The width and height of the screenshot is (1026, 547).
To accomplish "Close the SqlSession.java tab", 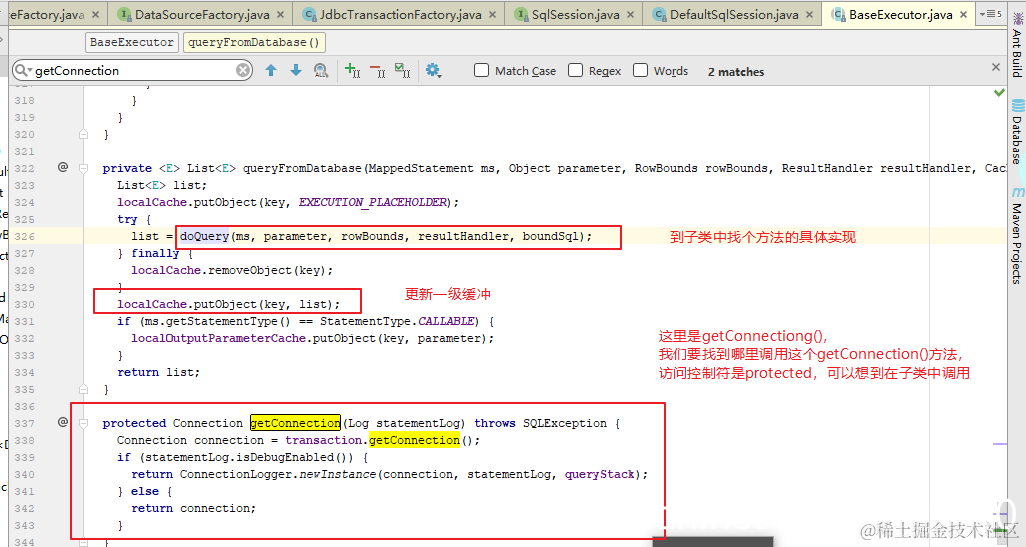I will click(x=630, y=14).
